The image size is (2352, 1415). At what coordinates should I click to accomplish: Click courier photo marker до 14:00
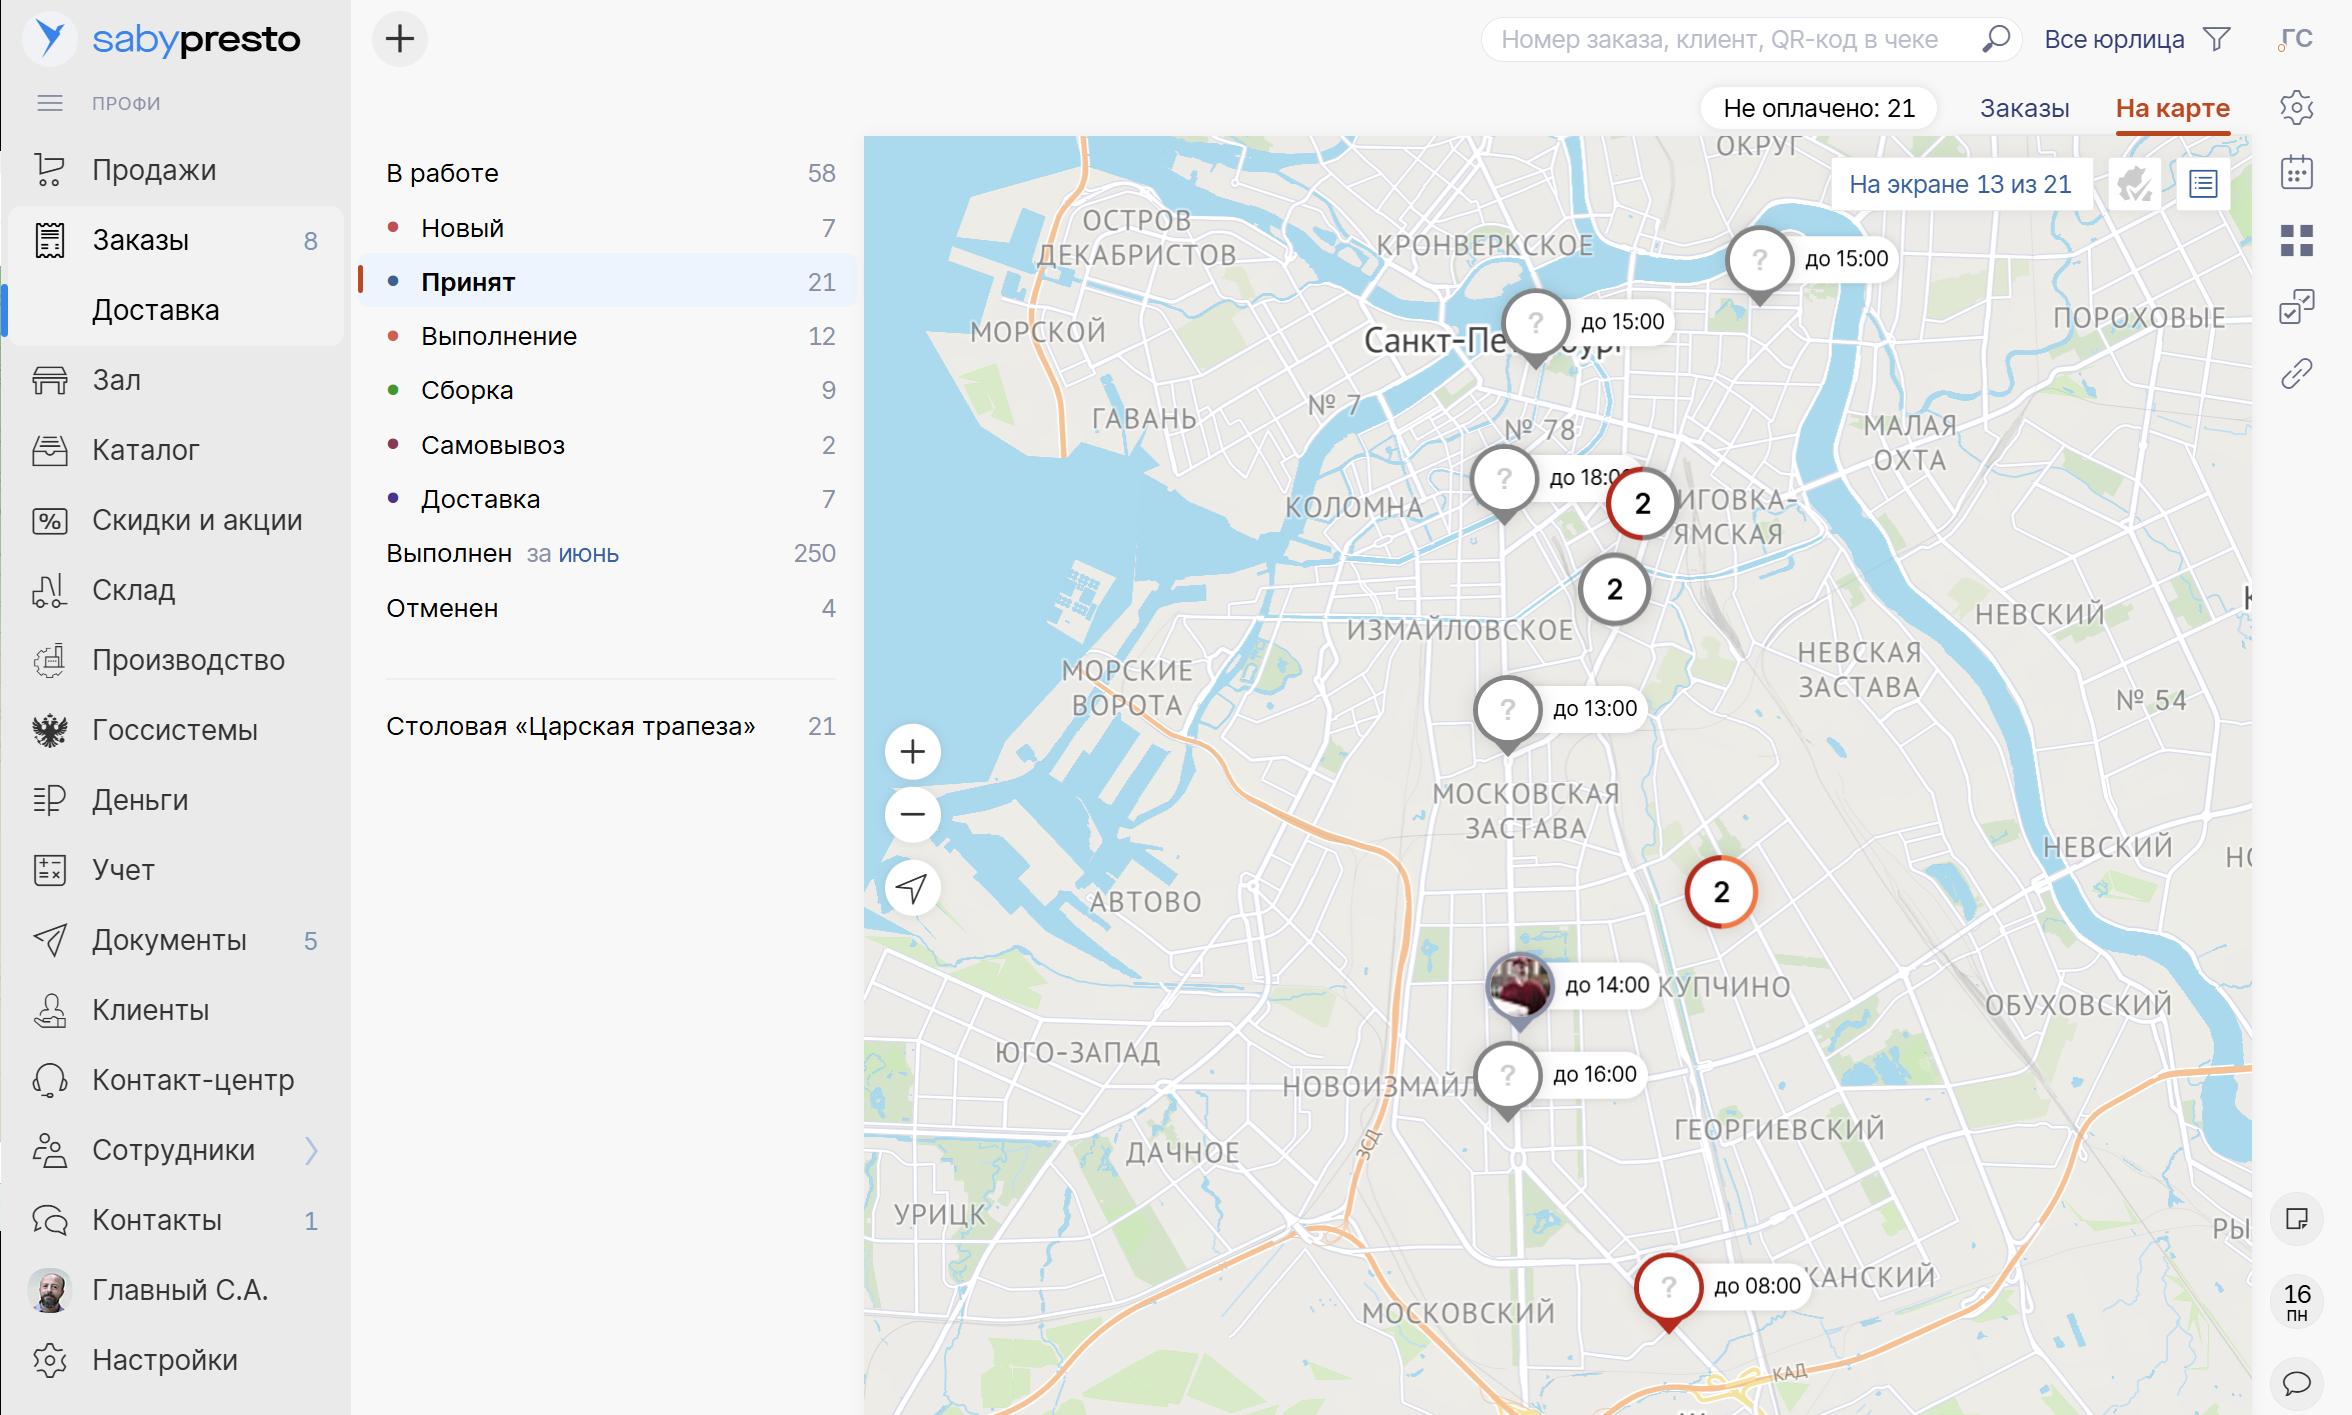[x=1519, y=985]
